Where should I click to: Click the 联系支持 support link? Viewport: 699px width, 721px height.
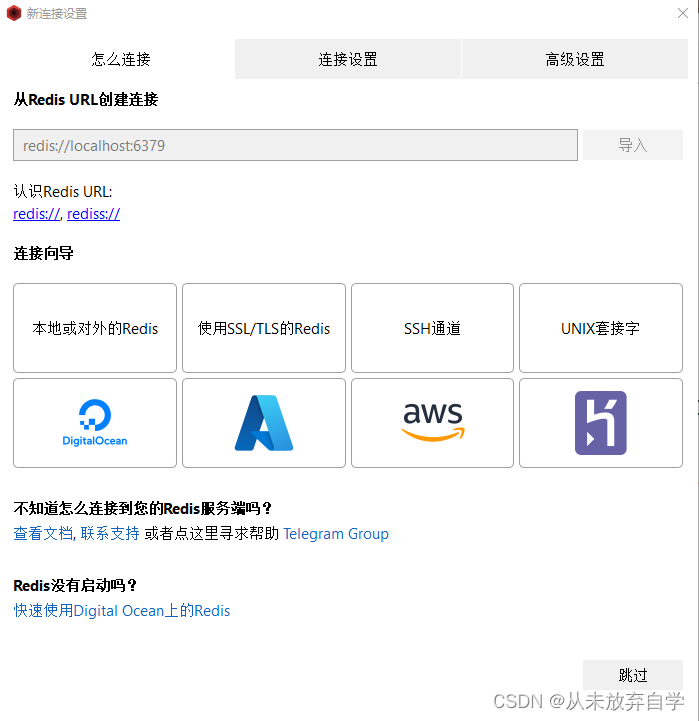coord(110,533)
